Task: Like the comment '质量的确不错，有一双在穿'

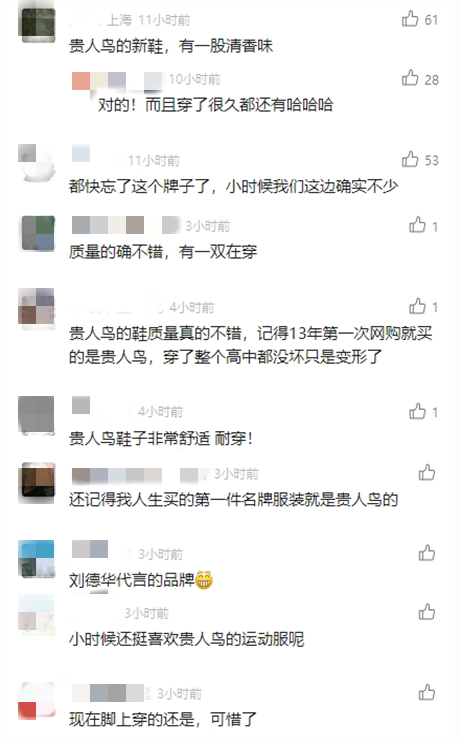Action: click(417, 225)
